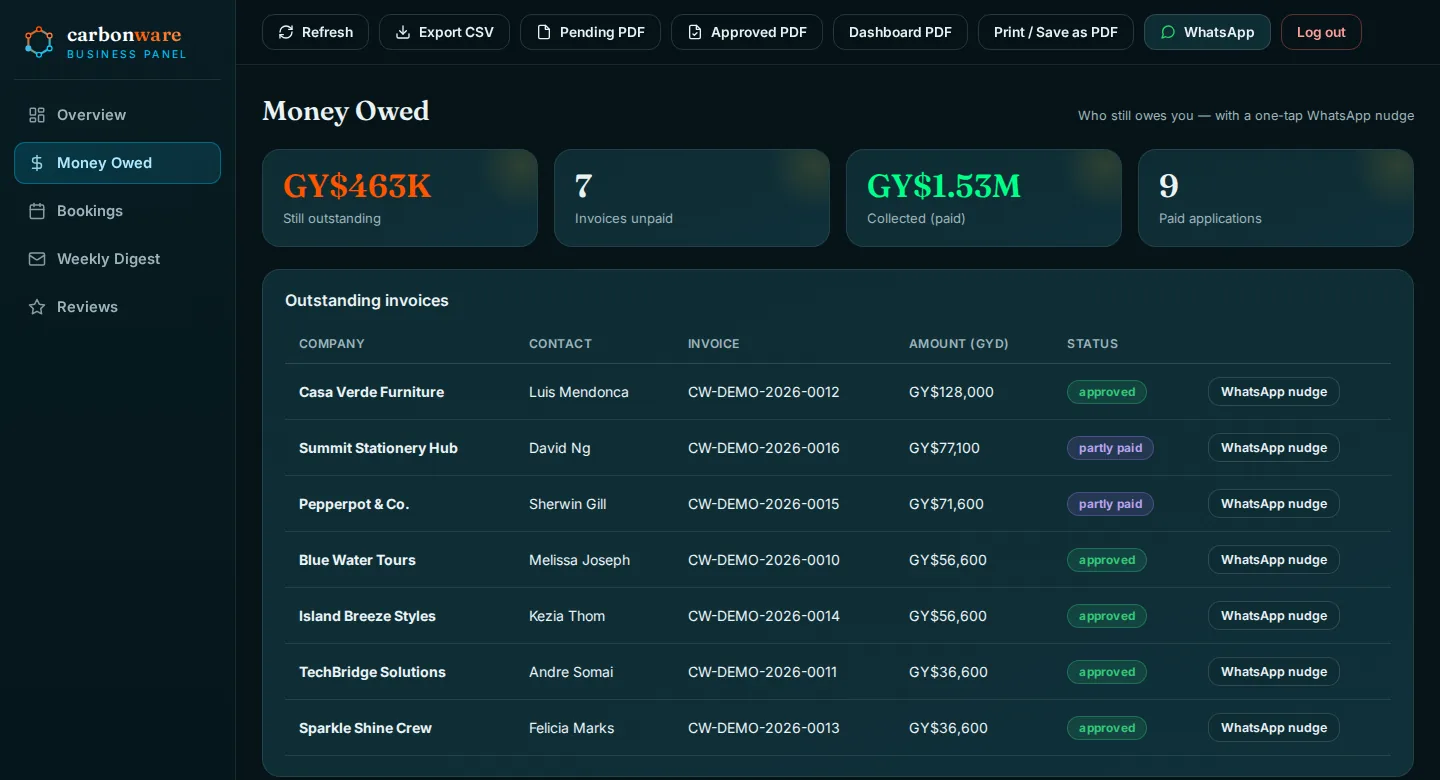The image size is (1440, 780).
Task: Open the Weekly Digest page
Action: [118, 259]
